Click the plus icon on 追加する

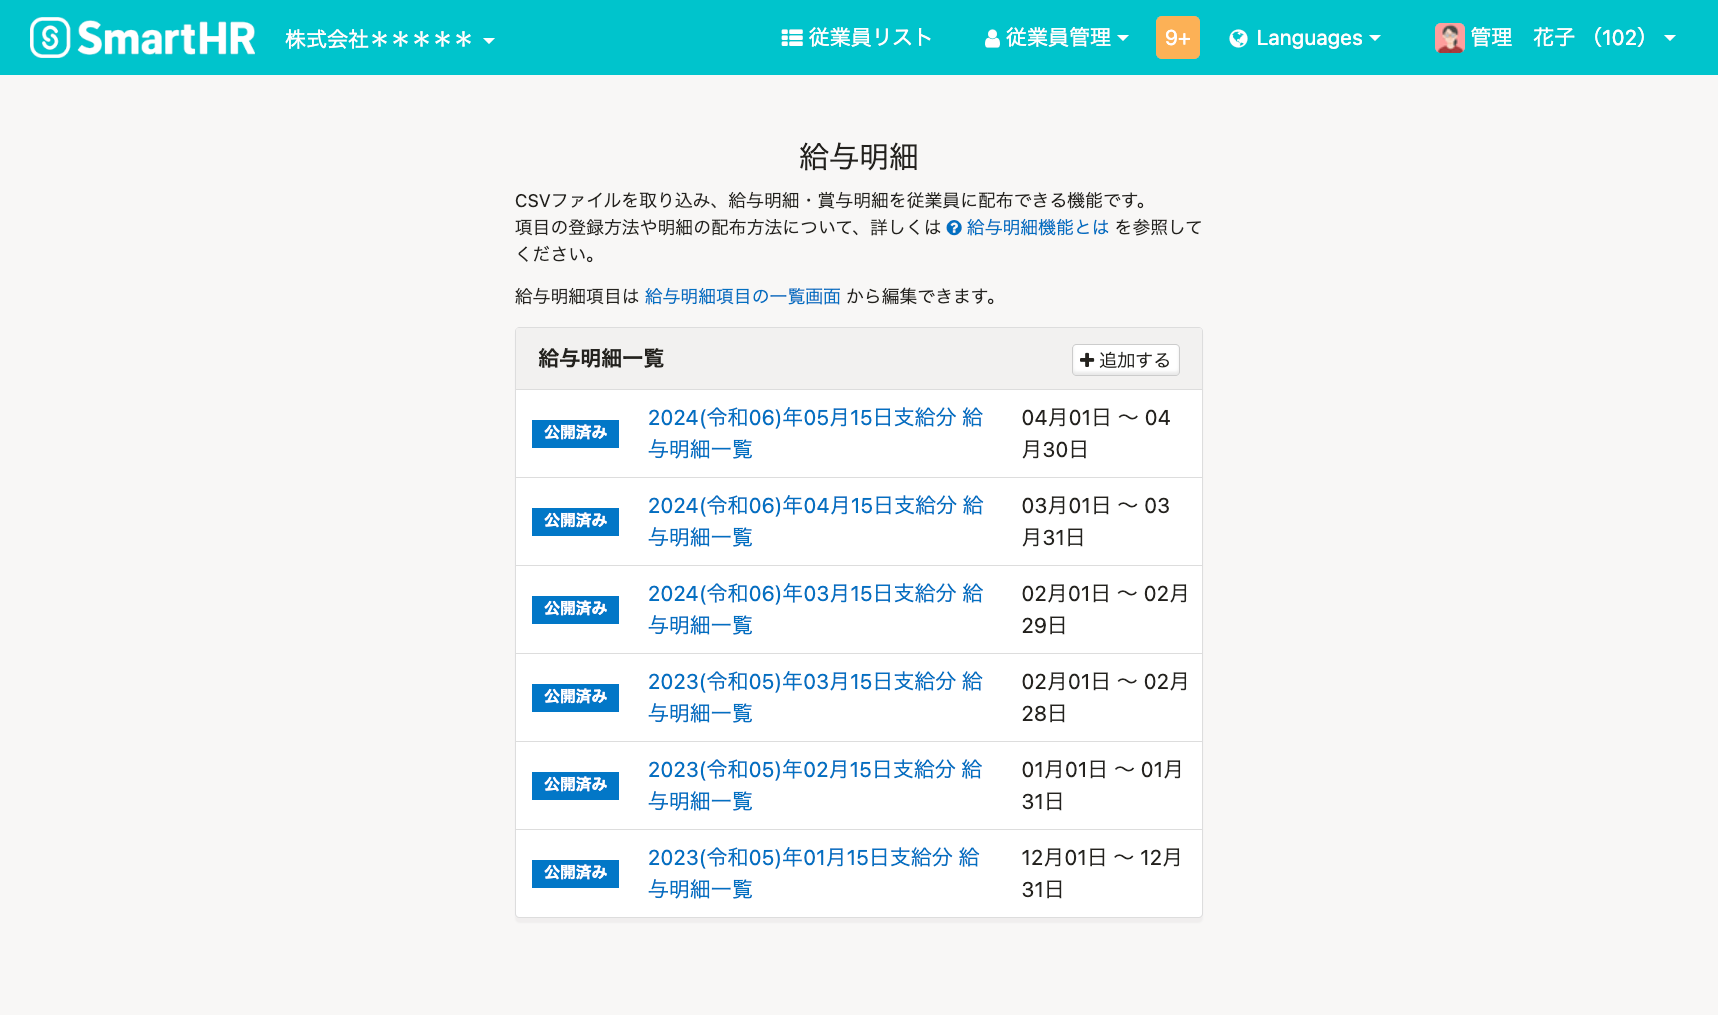pos(1087,360)
